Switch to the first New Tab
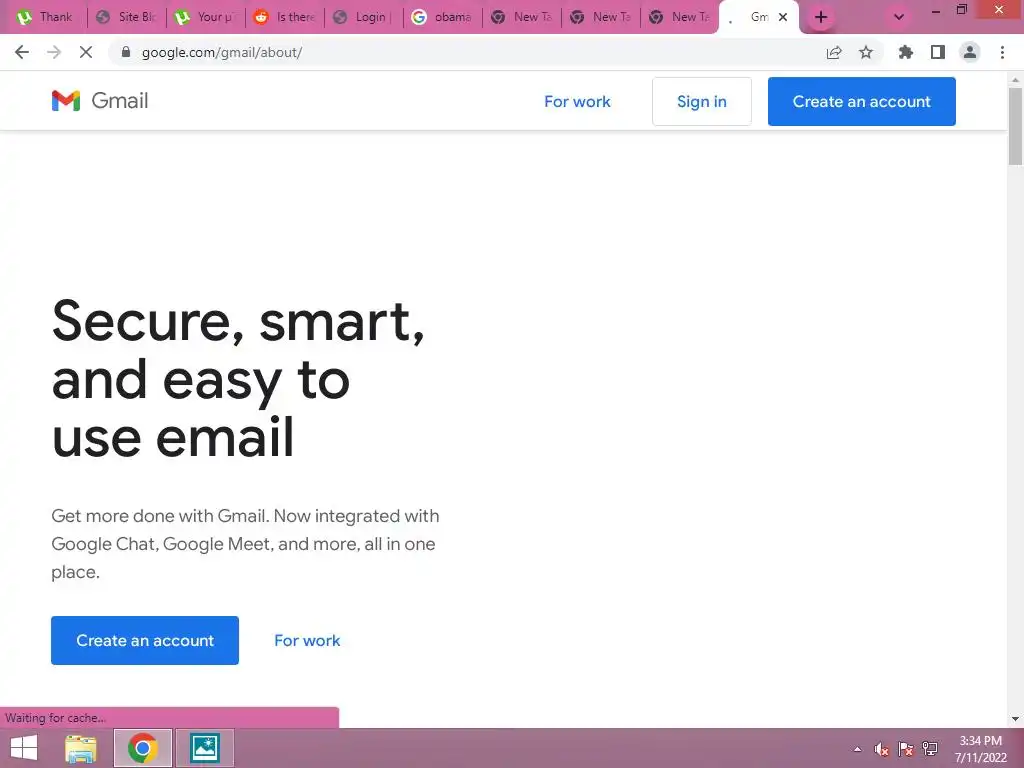The height and width of the screenshot is (768, 1024). [x=522, y=17]
